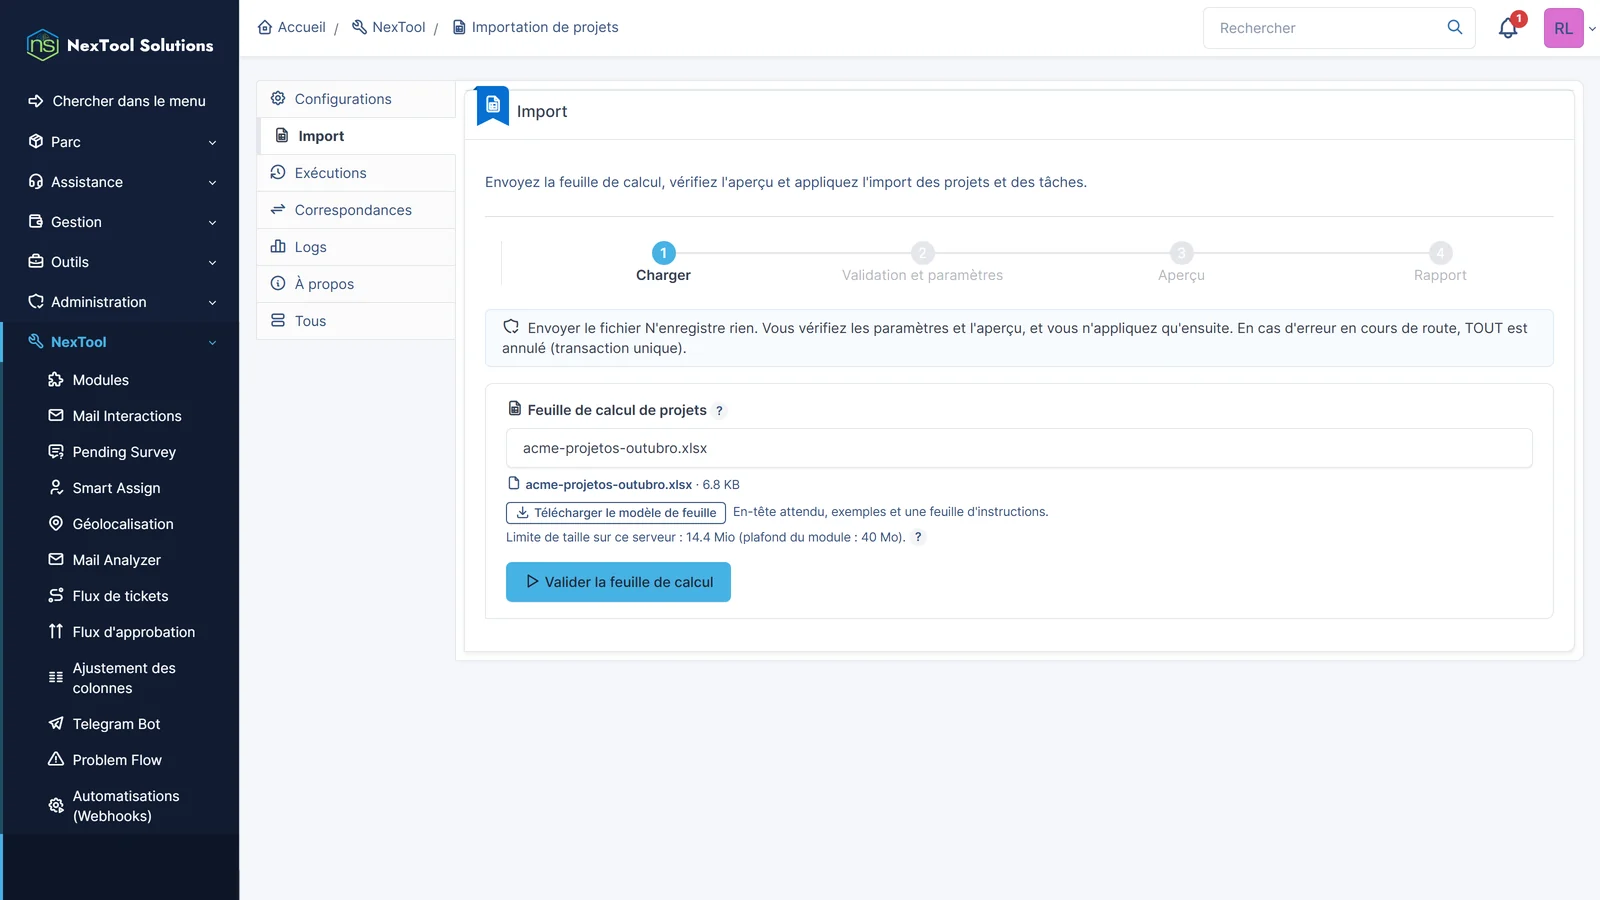Click the search magnifier icon
The width and height of the screenshot is (1600, 900).
click(1455, 27)
